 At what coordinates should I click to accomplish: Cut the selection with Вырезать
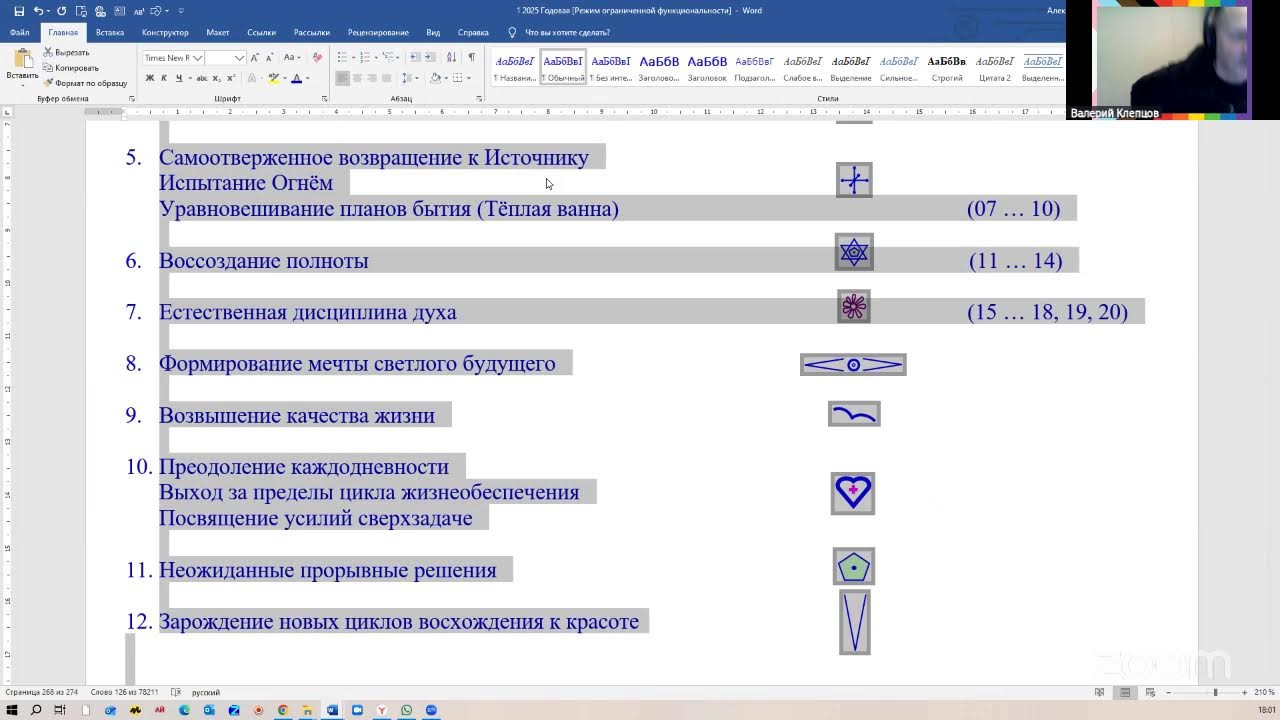(67, 52)
